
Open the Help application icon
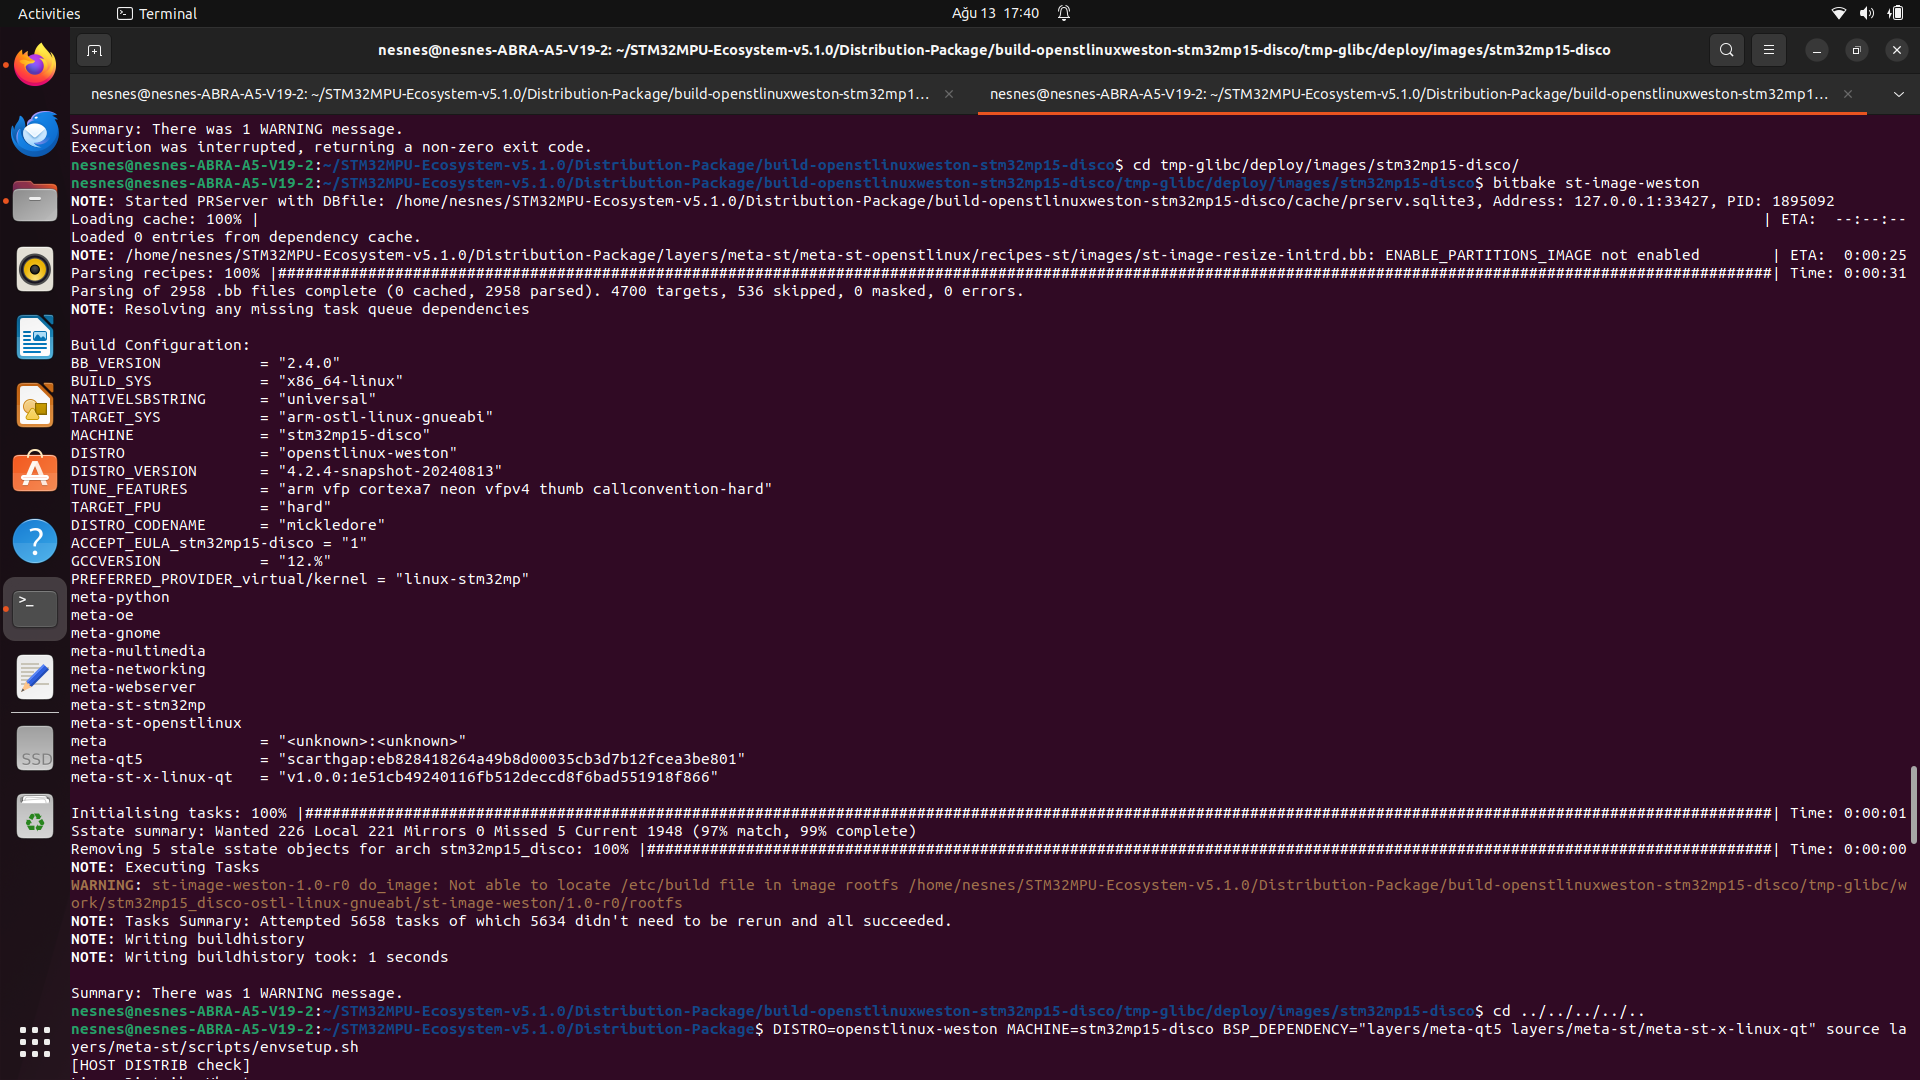[35, 541]
